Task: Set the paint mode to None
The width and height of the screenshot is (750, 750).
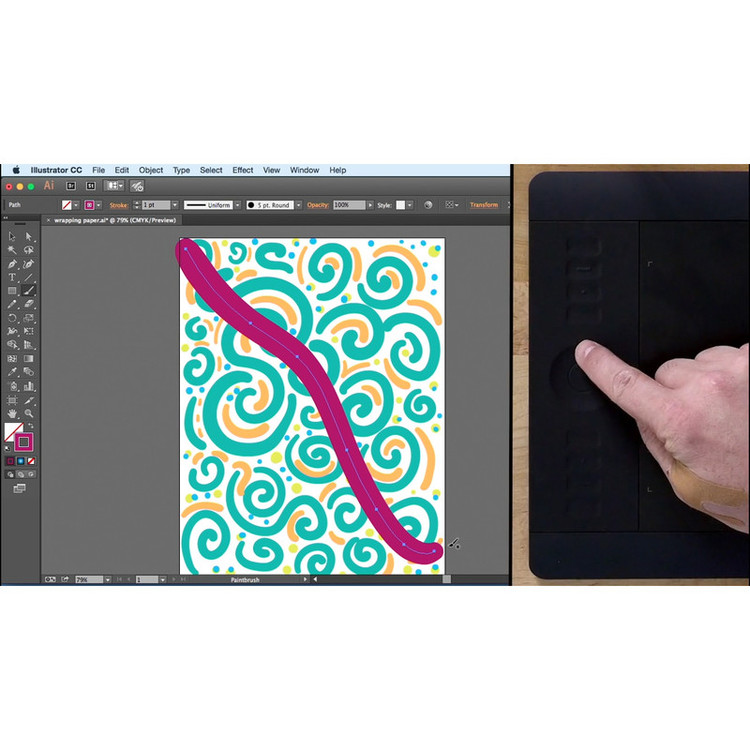Action: coord(31,460)
